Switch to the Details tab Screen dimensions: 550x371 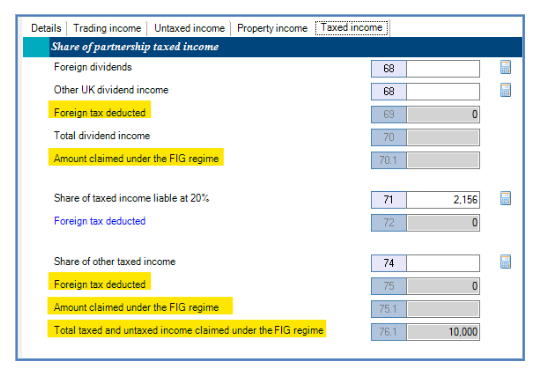pyautogui.click(x=46, y=28)
